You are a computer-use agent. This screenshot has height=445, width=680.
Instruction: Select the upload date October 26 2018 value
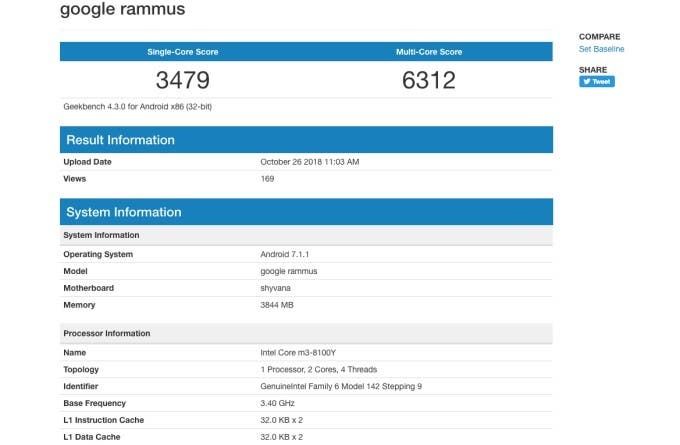[310, 162]
